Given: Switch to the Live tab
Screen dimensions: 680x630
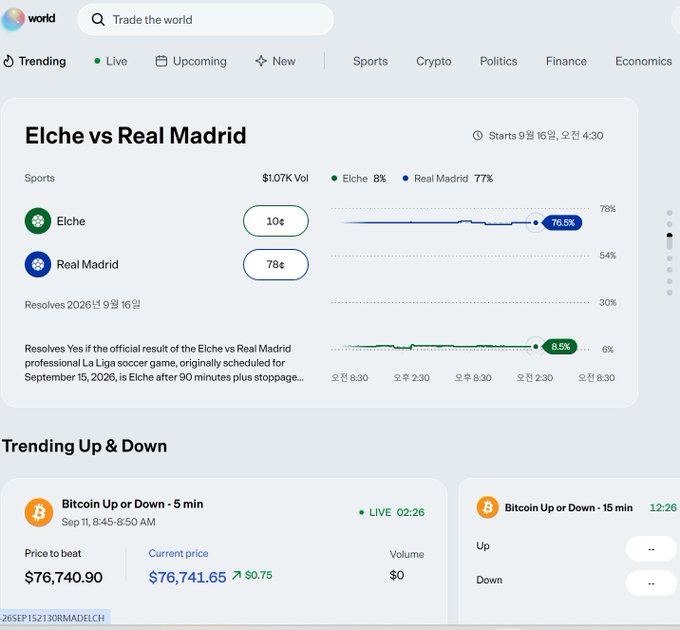Looking at the screenshot, I should pyautogui.click(x=111, y=61).
